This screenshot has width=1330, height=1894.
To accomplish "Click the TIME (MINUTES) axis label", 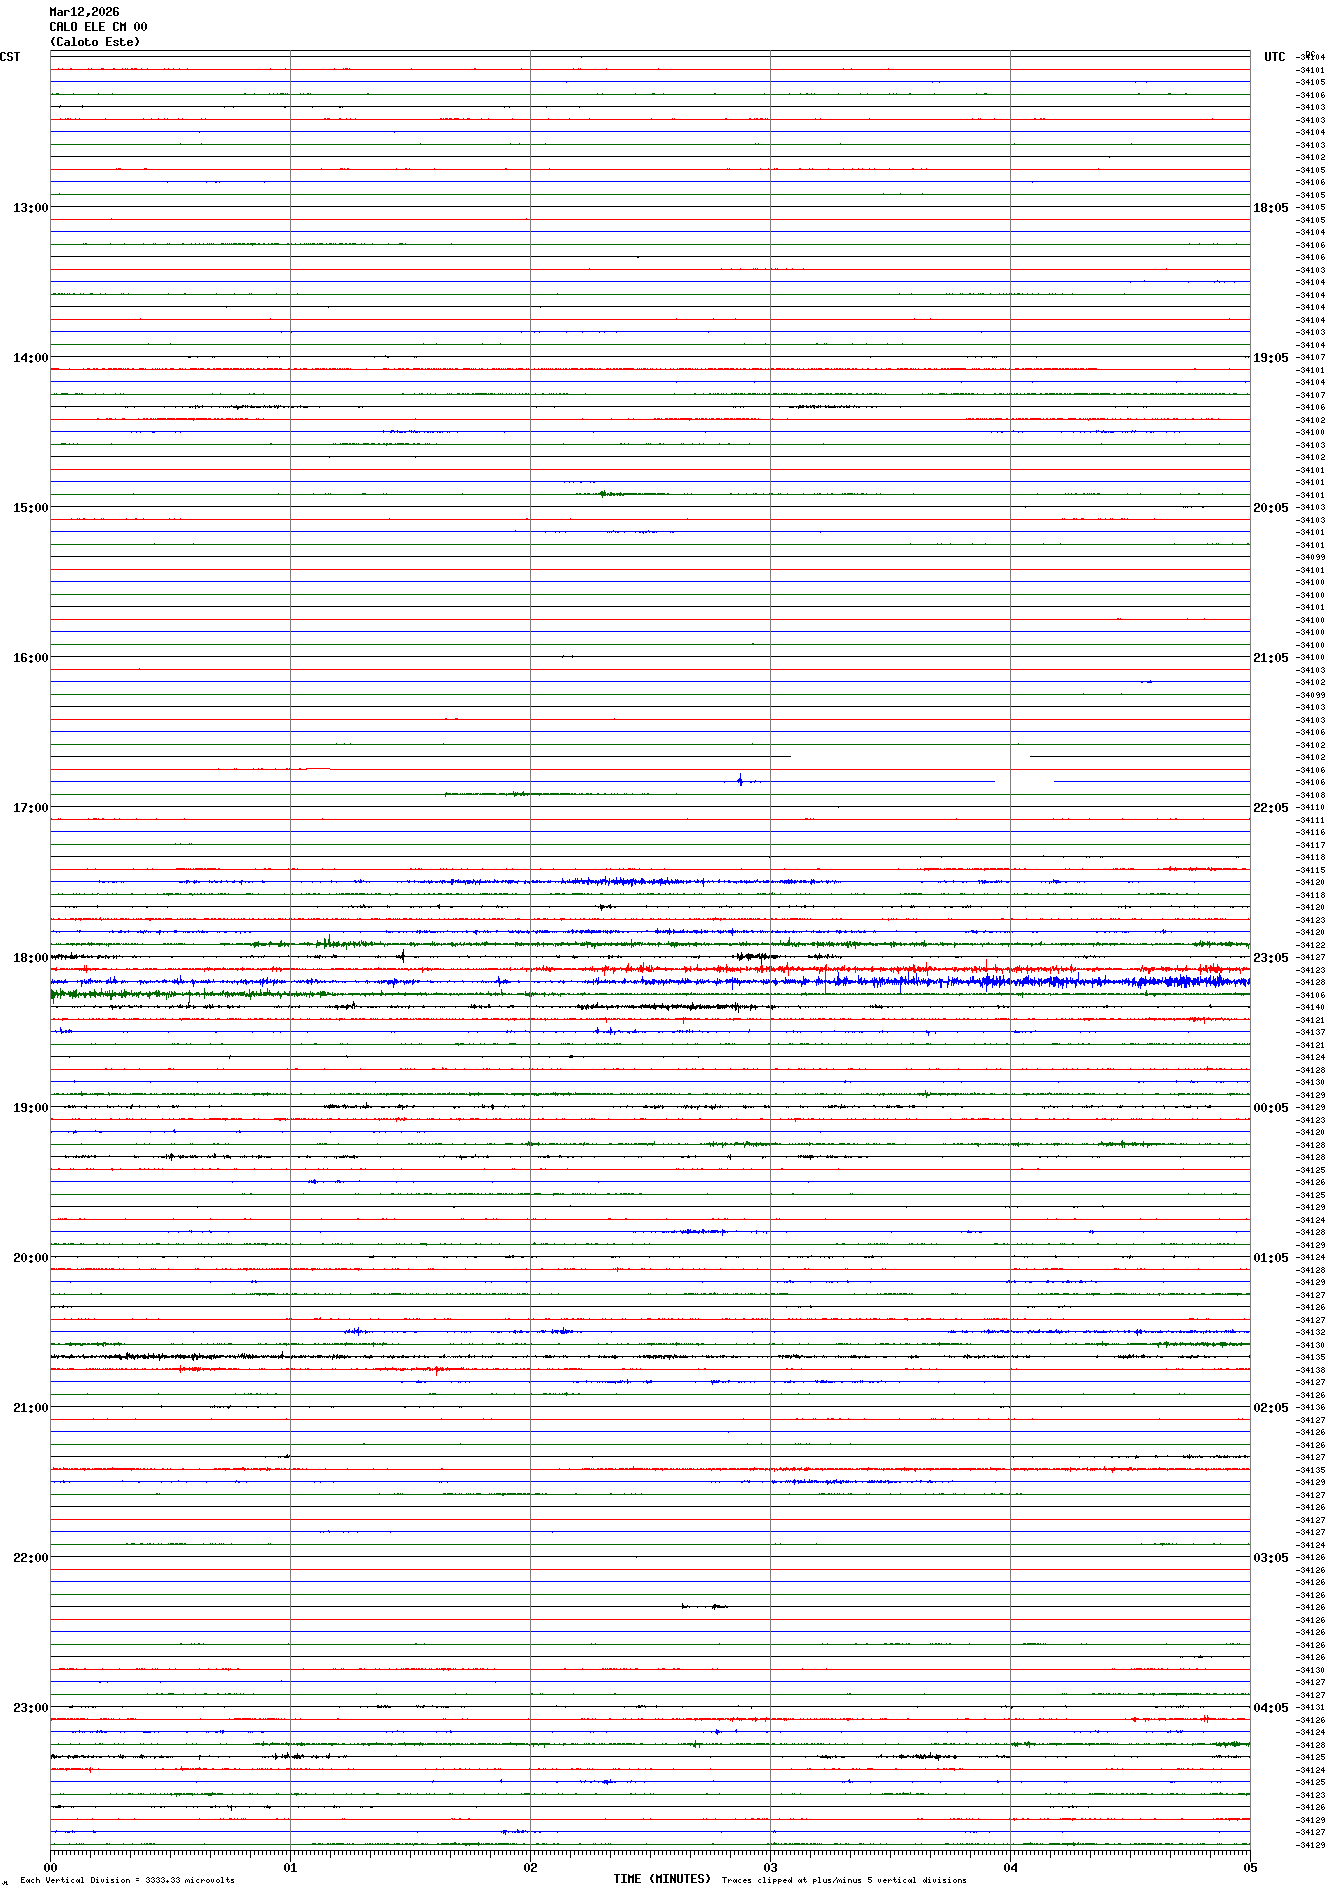I will (661, 1879).
